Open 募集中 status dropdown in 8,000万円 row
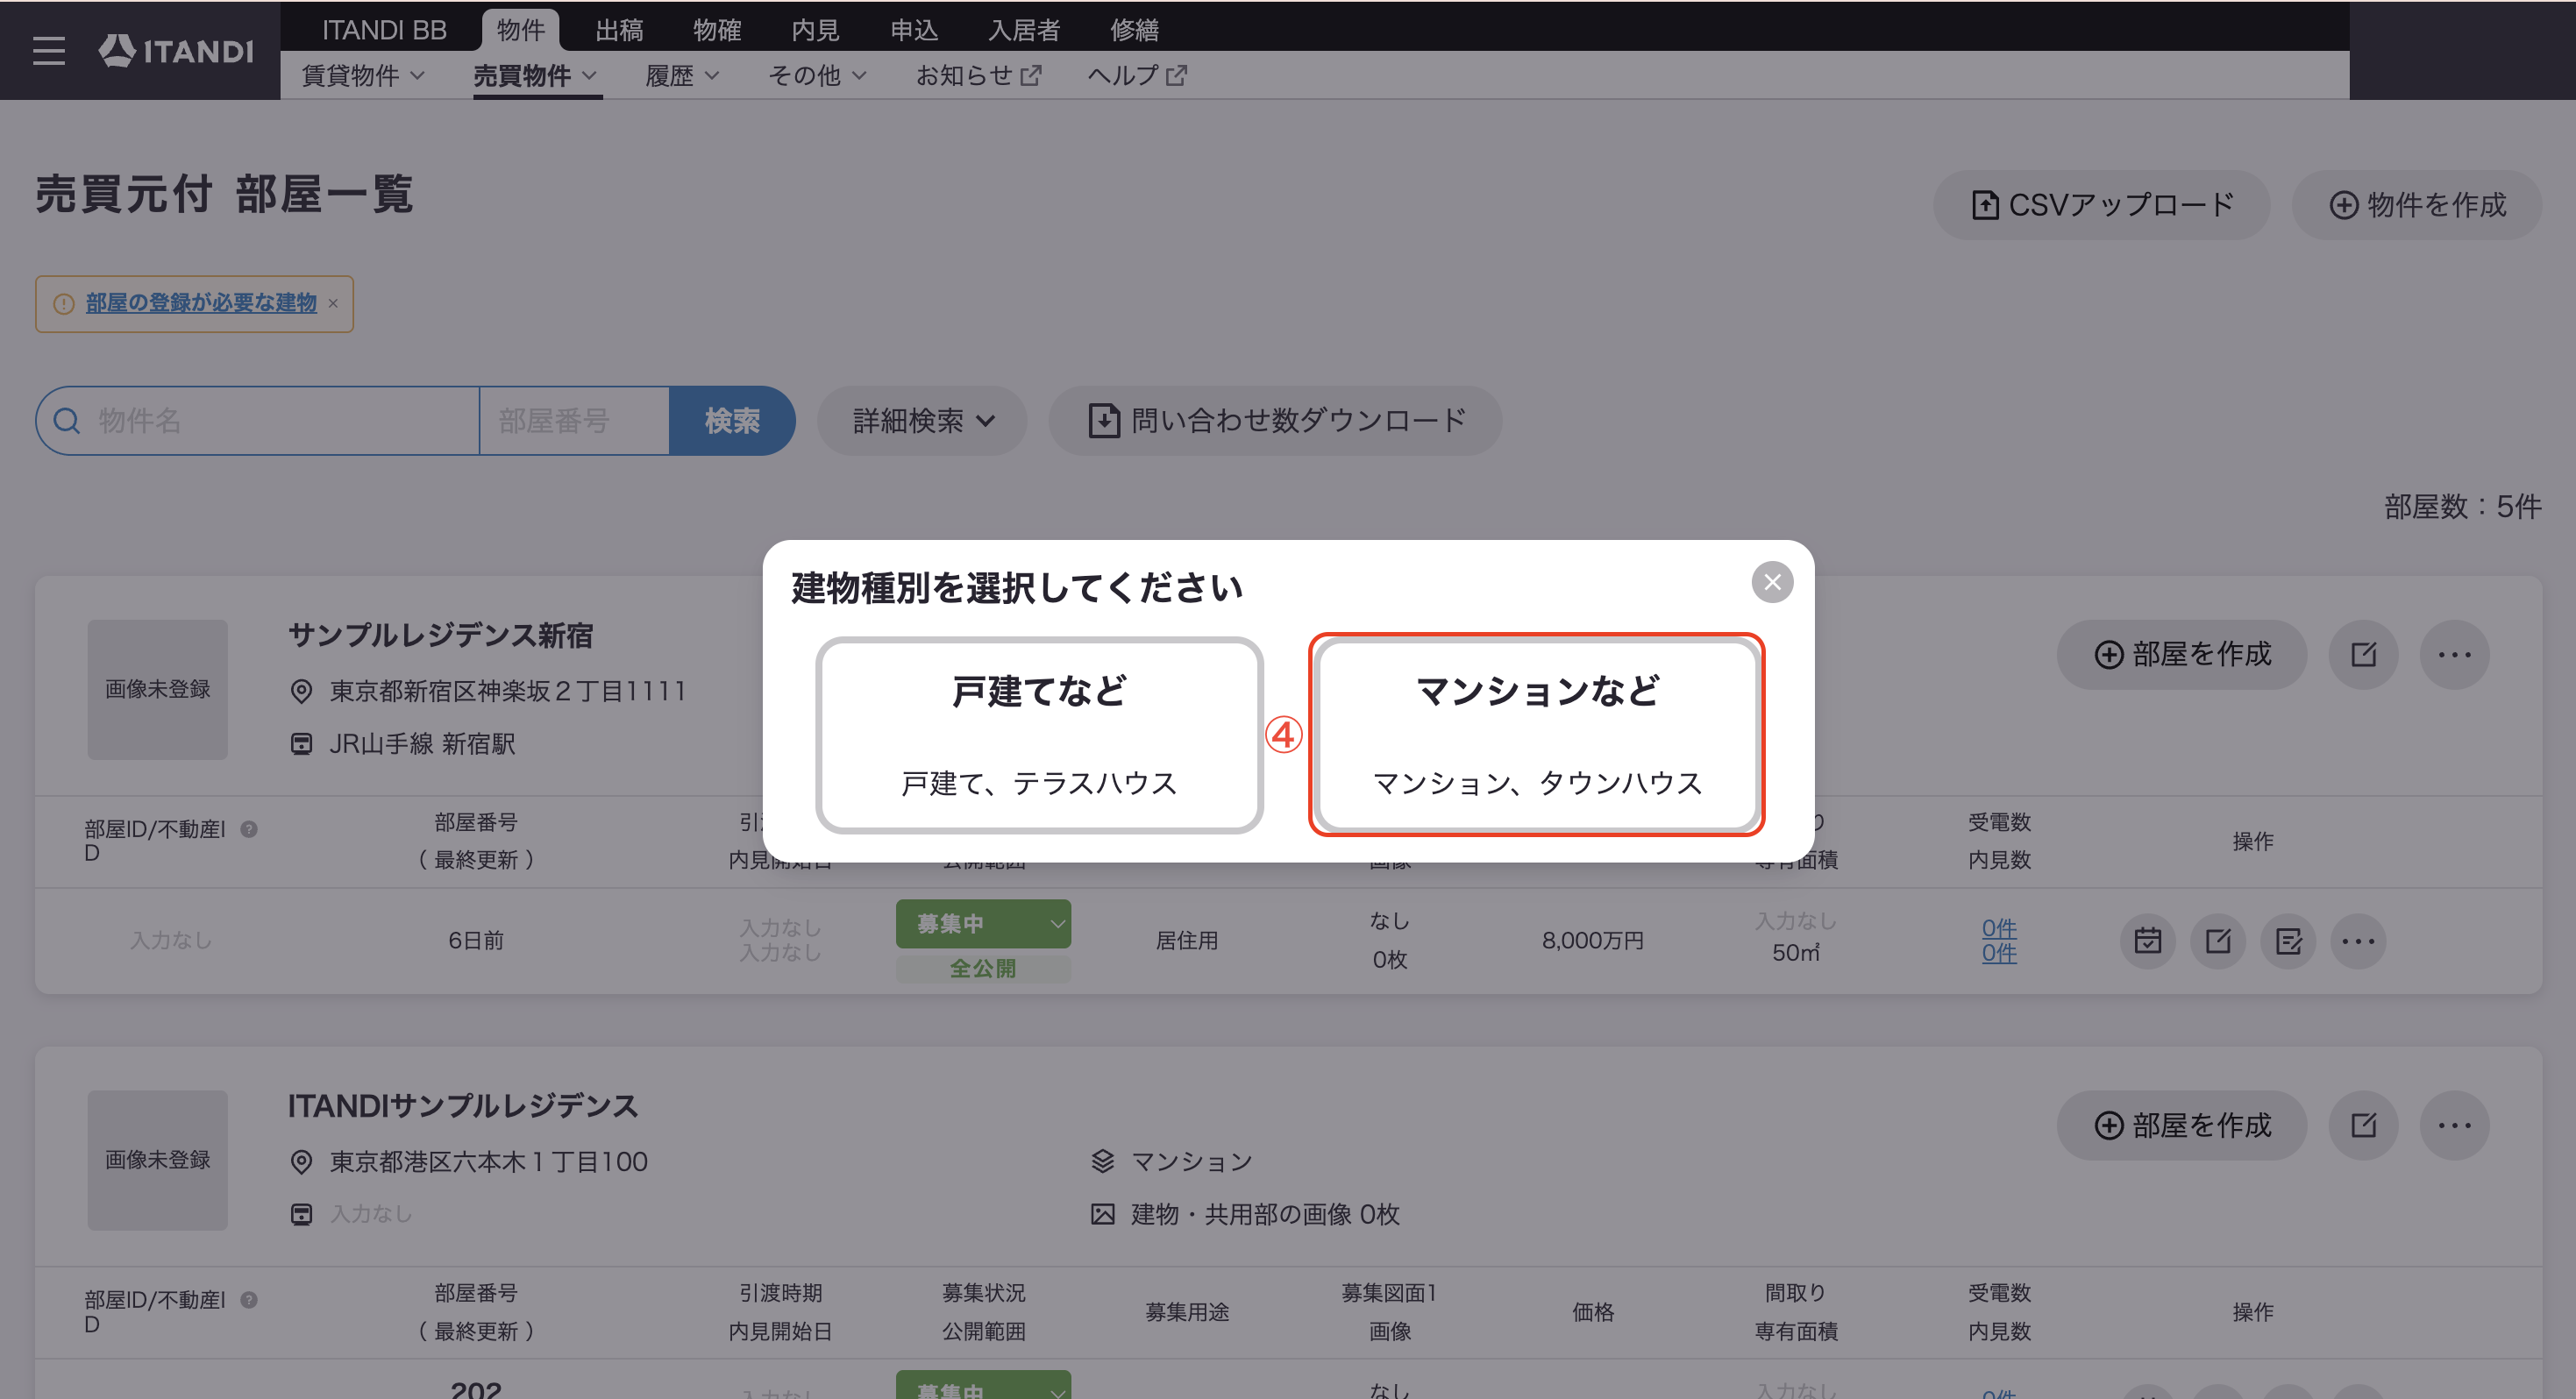Image resolution: width=2576 pixels, height=1399 pixels. [983, 924]
